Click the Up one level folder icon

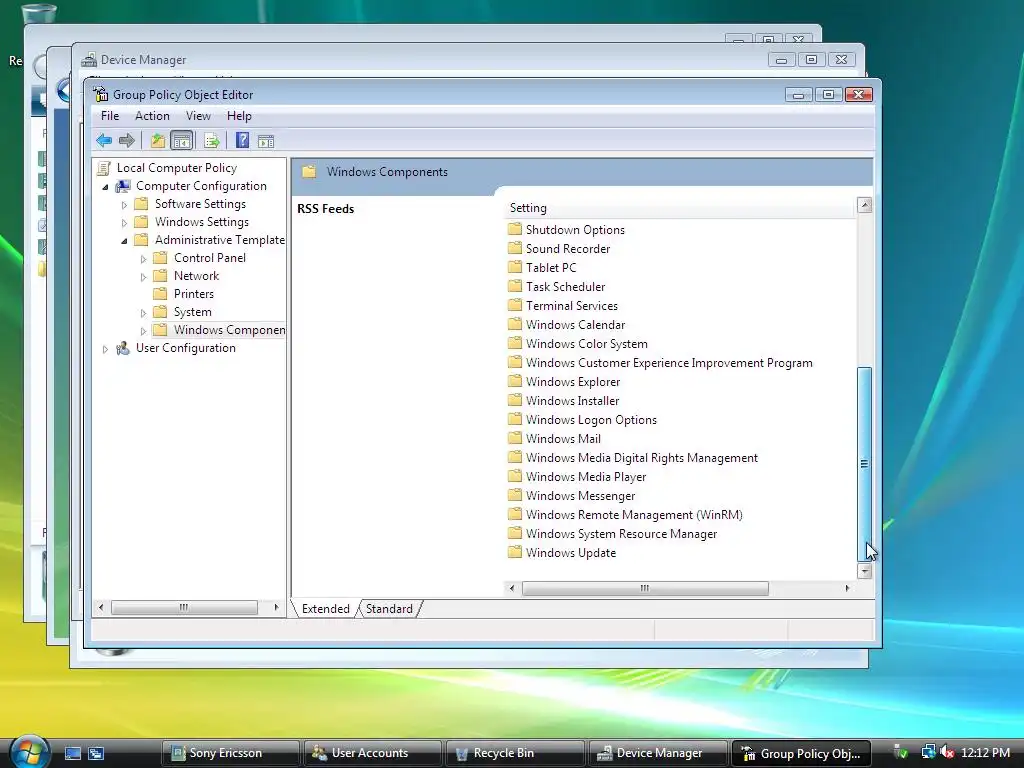click(x=157, y=140)
